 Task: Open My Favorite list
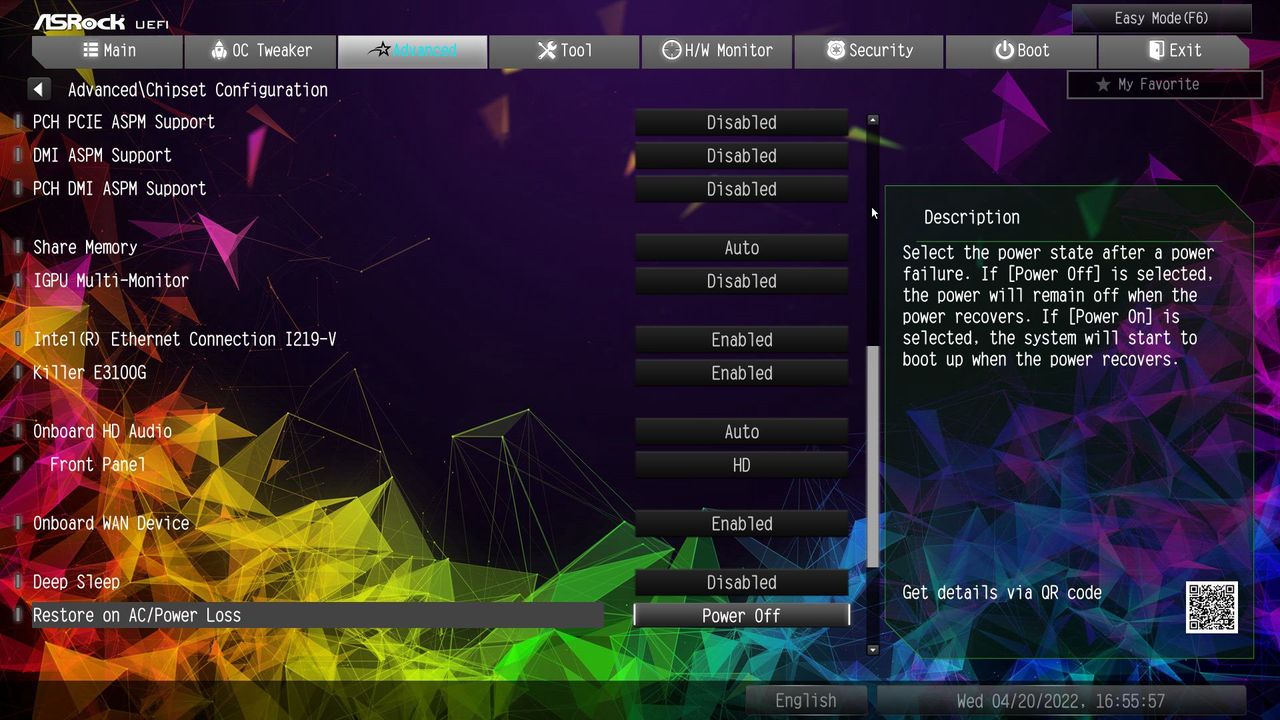pyautogui.click(x=1165, y=85)
